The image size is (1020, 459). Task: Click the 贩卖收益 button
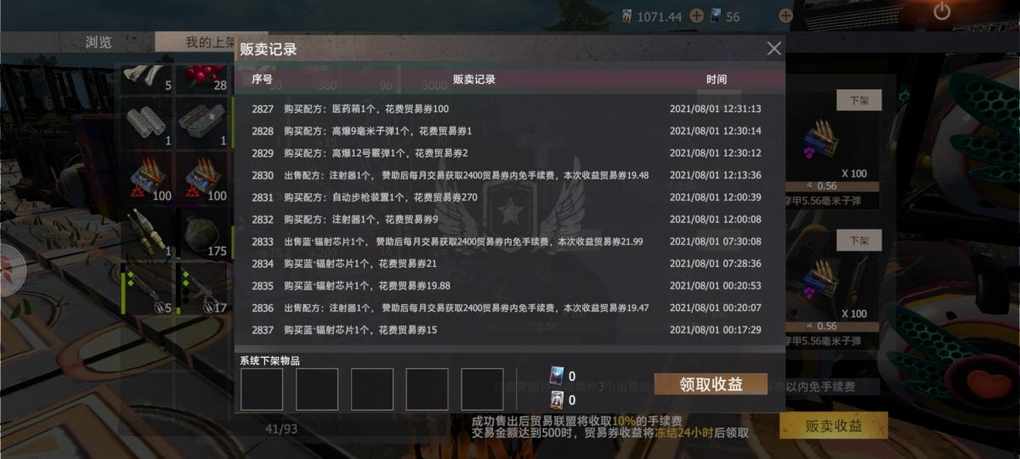[833, 426]
